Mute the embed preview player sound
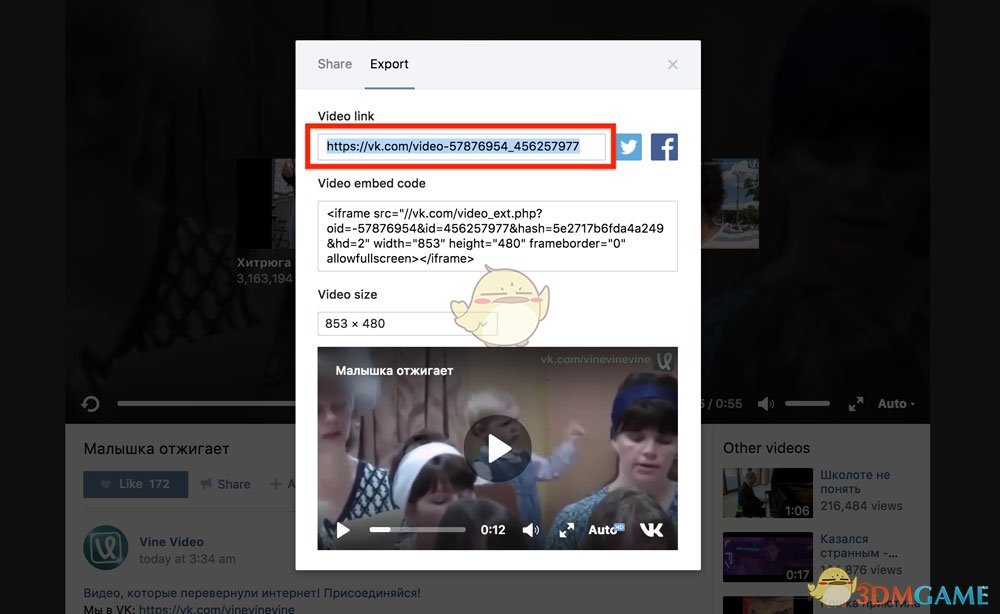 (x=531, y=530)
